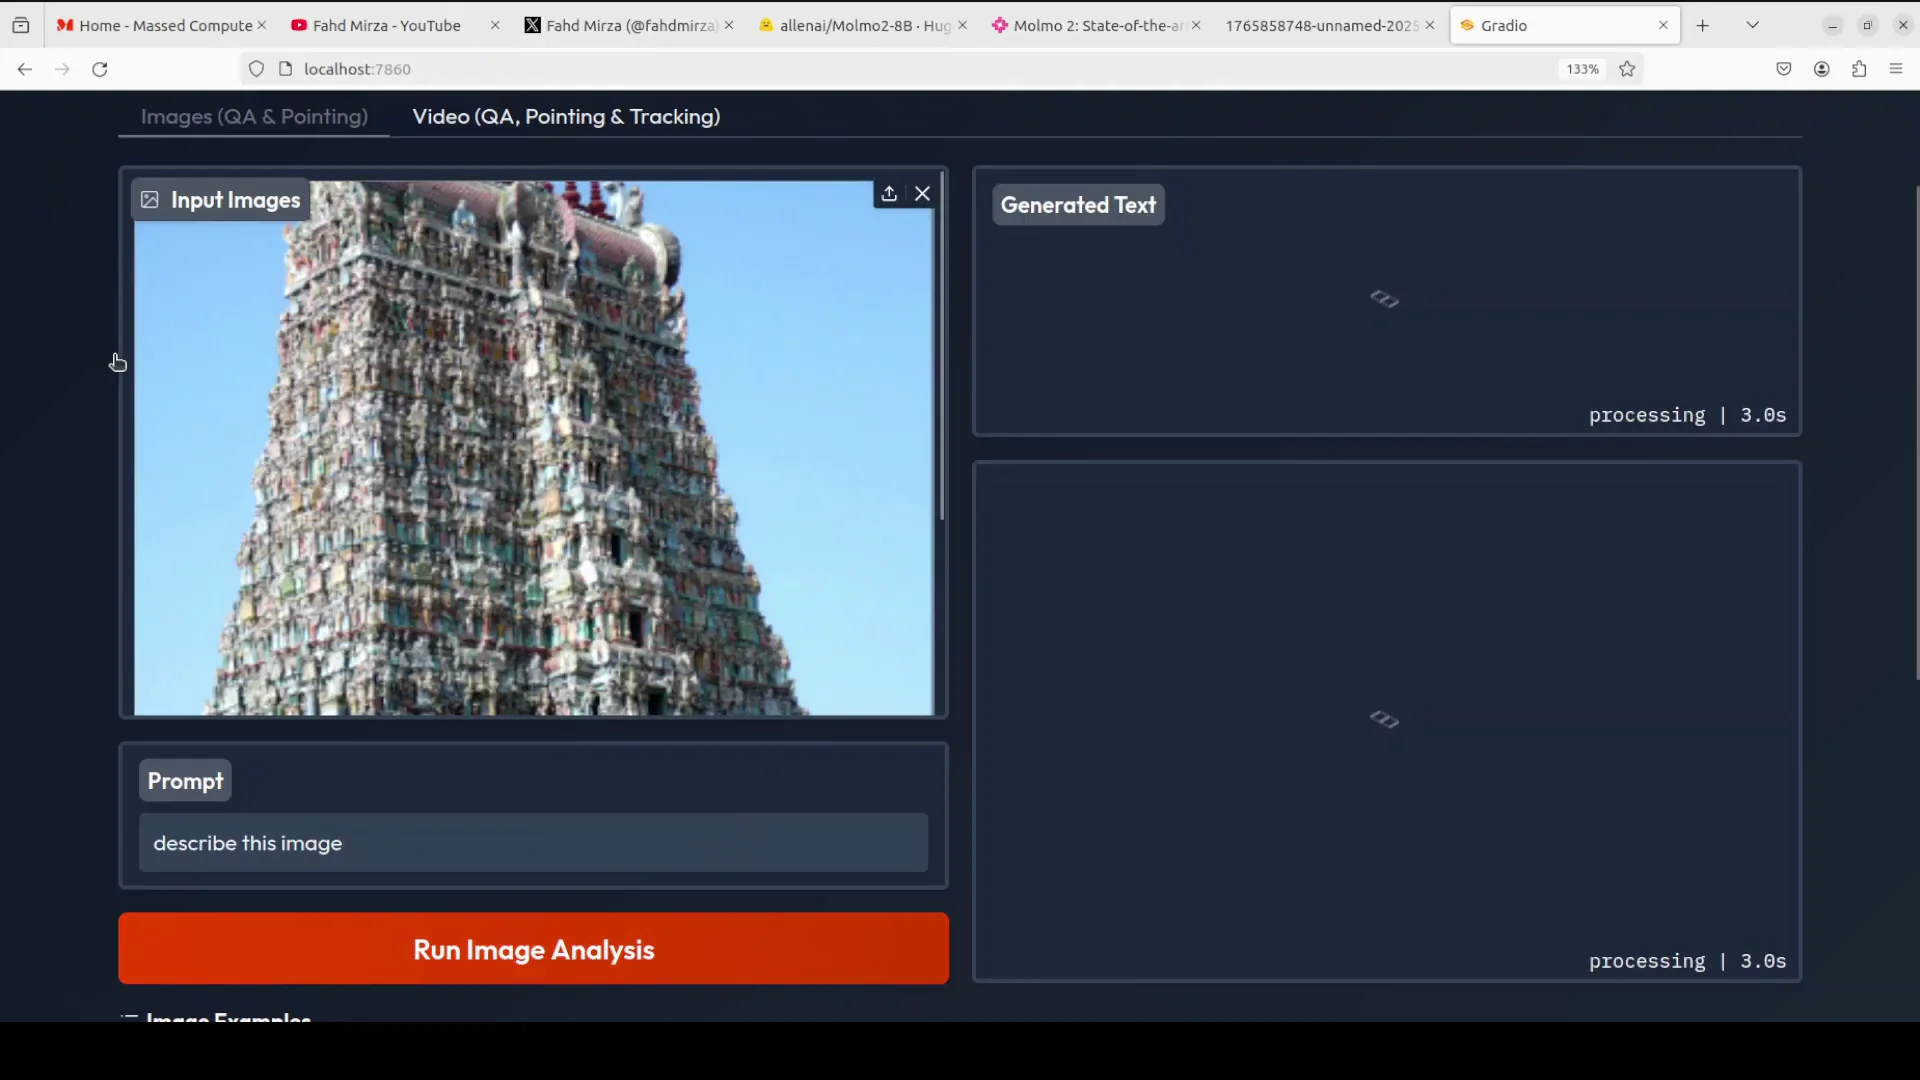Click the browser reload button
This screenshot has width=1920, height=1080.
[x=100, y=69]
